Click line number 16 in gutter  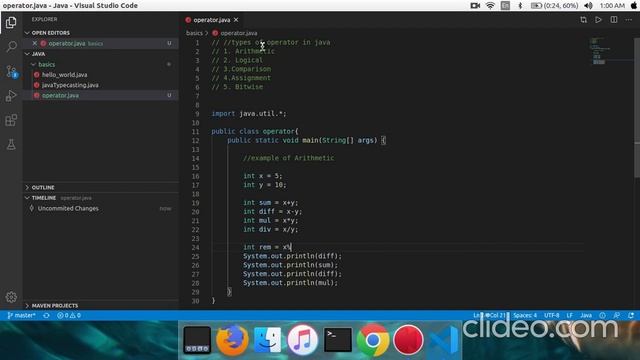click(x=196, y=176)
